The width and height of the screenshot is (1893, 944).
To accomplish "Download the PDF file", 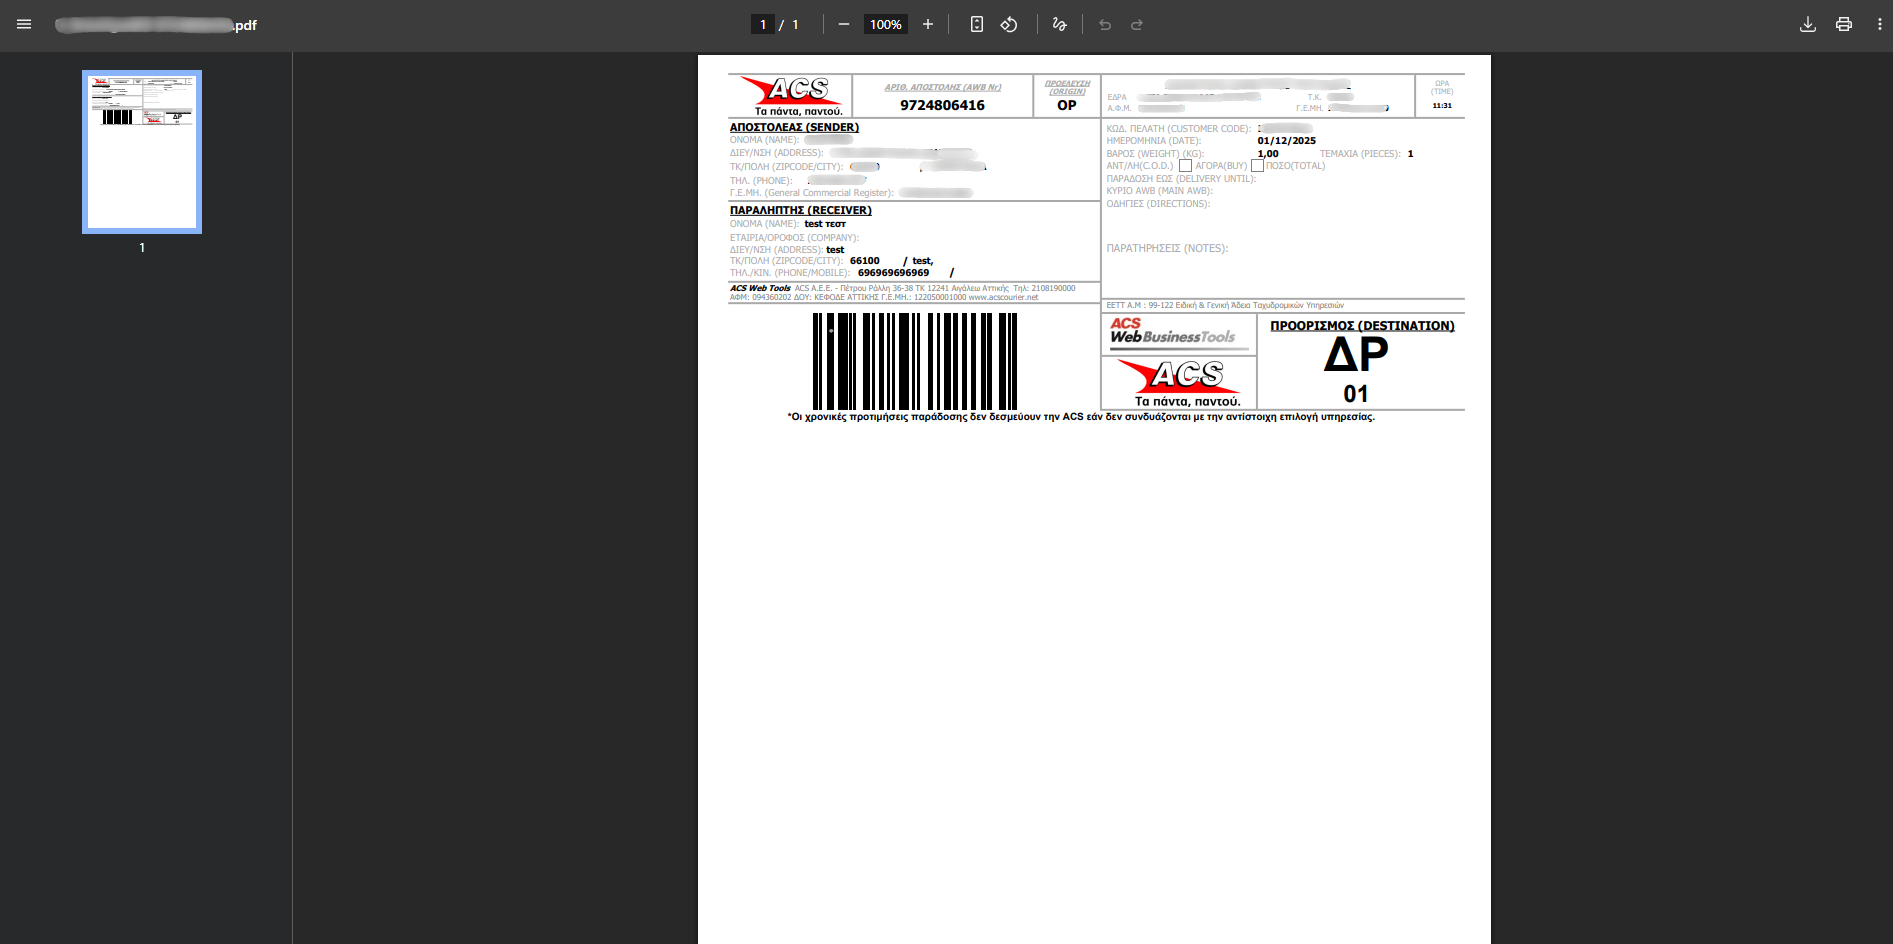I will [1808, 24].
